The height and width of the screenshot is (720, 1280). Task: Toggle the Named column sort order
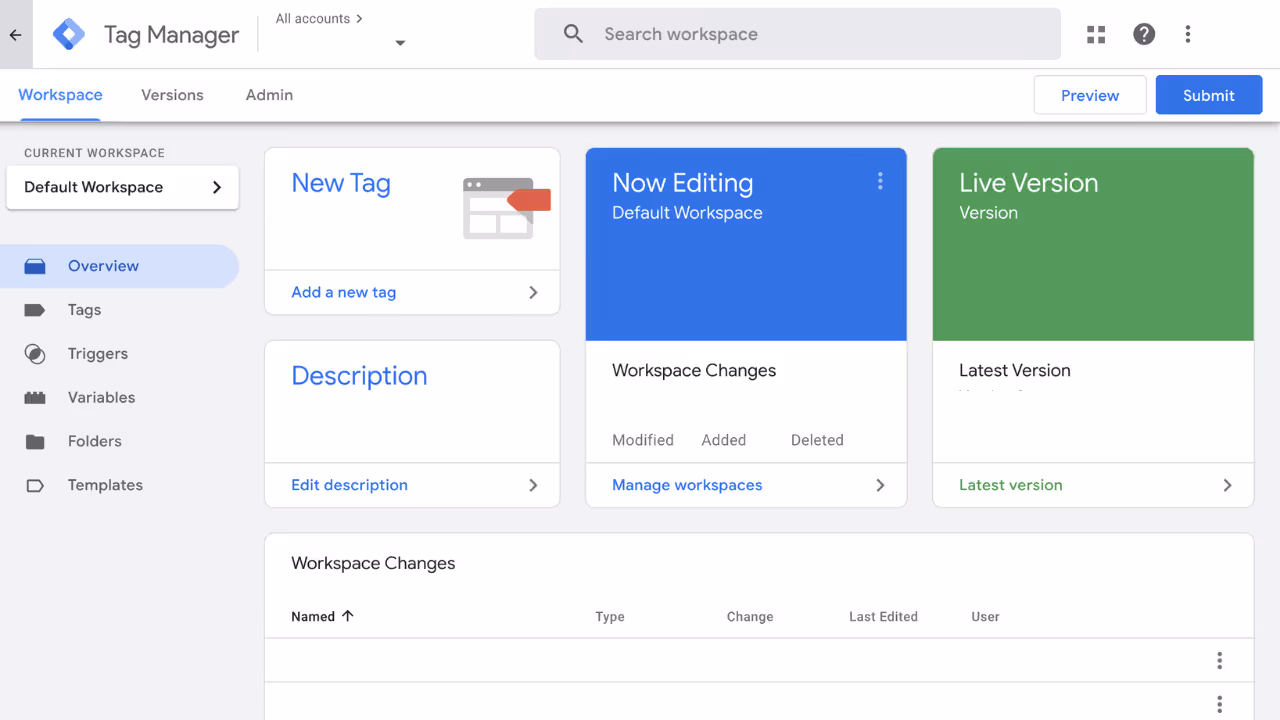coord(322,616)
